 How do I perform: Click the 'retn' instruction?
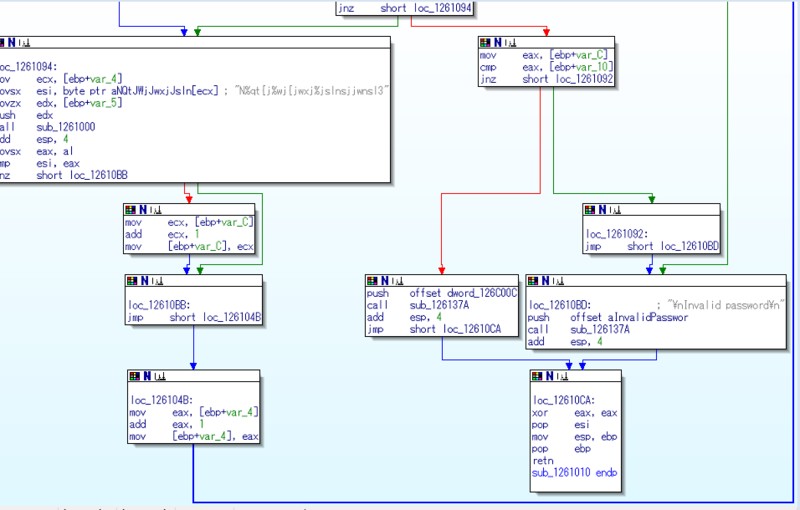click(x=542, y=461)
